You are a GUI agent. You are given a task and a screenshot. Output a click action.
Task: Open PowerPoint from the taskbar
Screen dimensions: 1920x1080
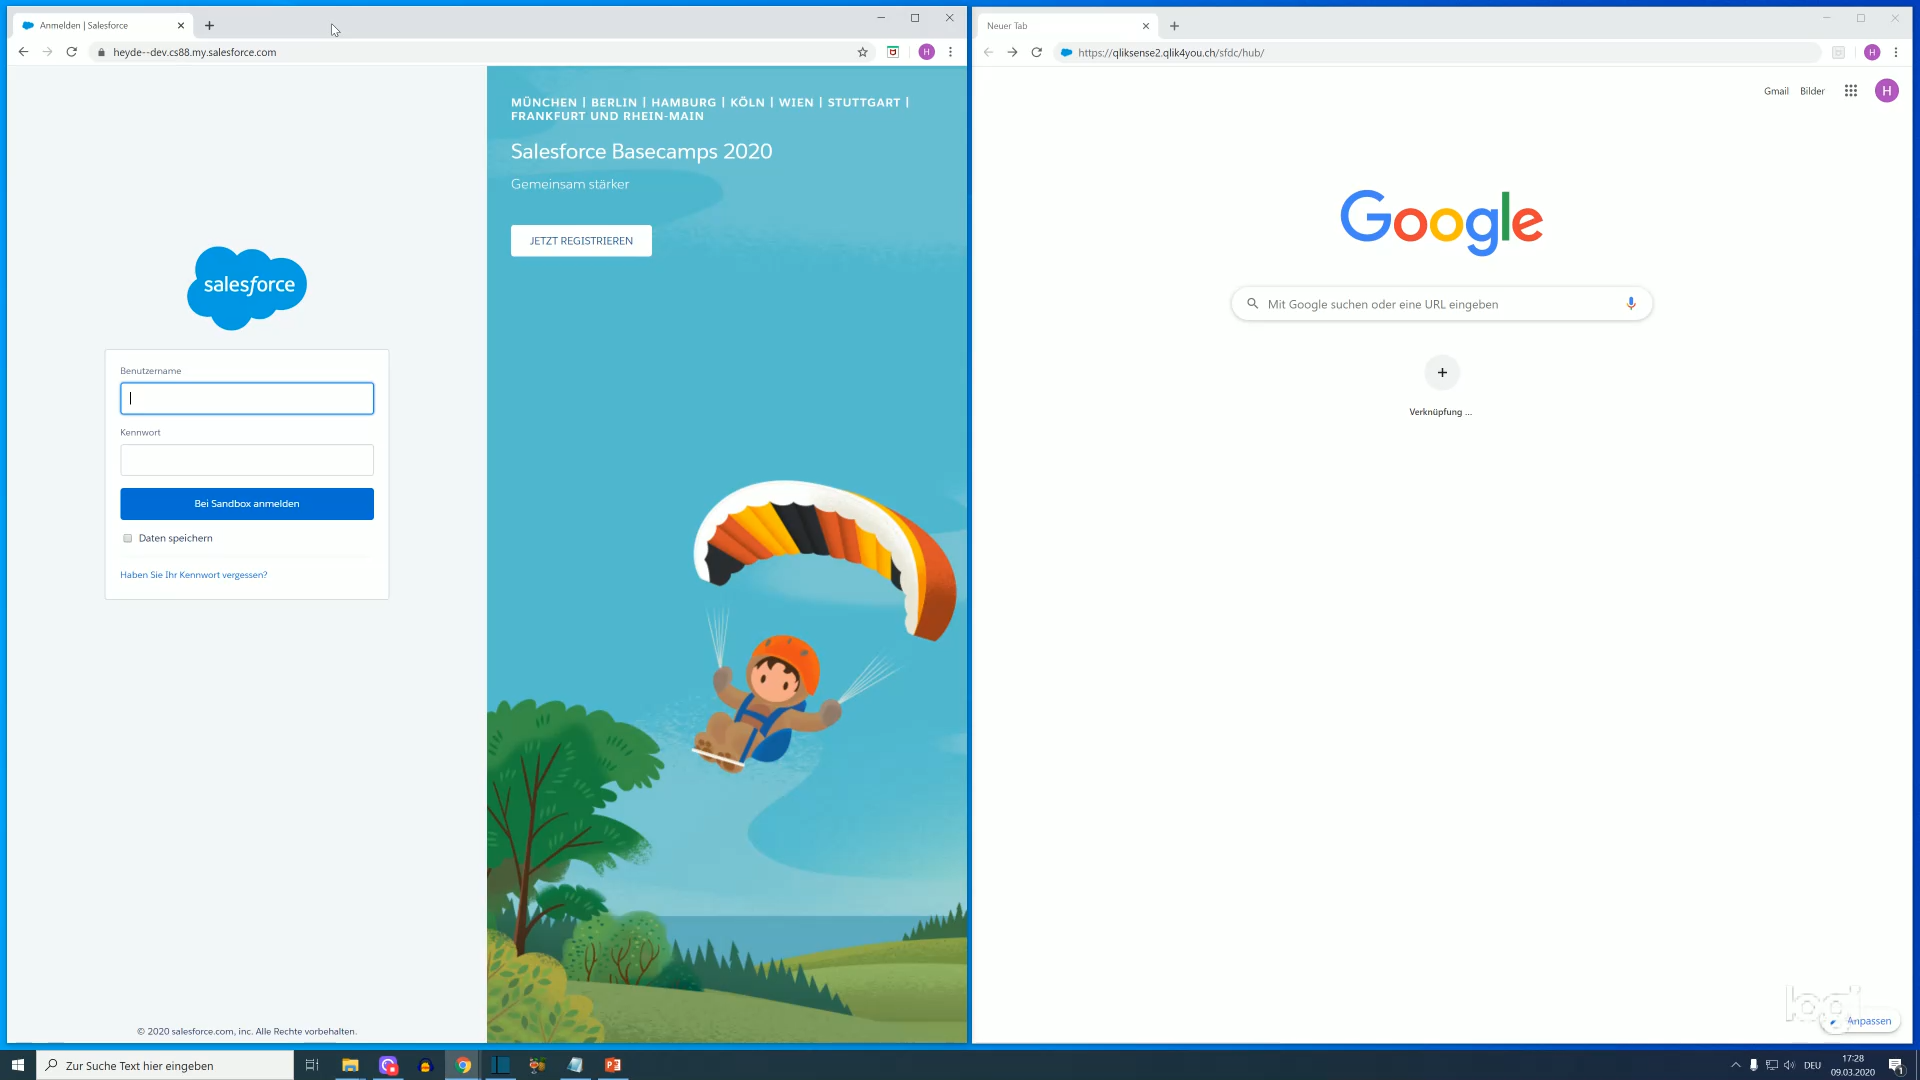613,1065
